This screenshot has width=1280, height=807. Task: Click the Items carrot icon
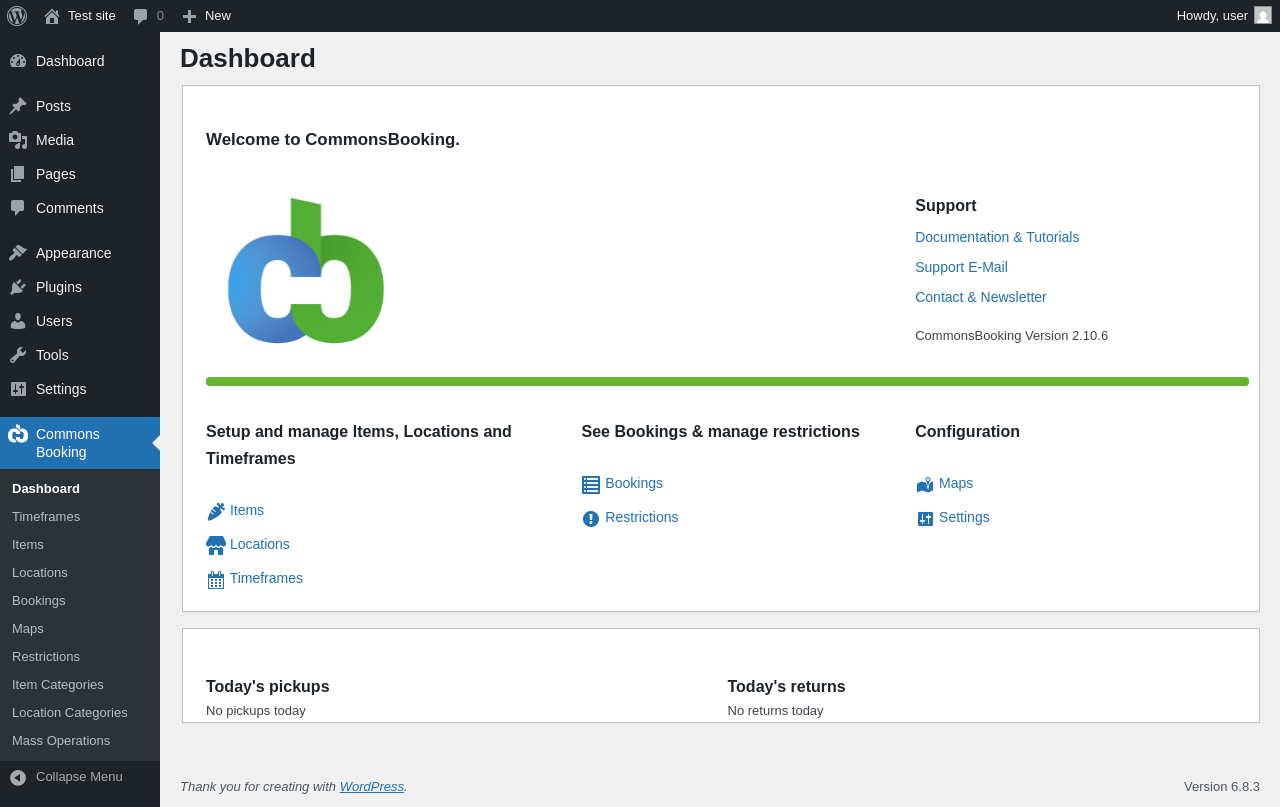coord(216,511)
